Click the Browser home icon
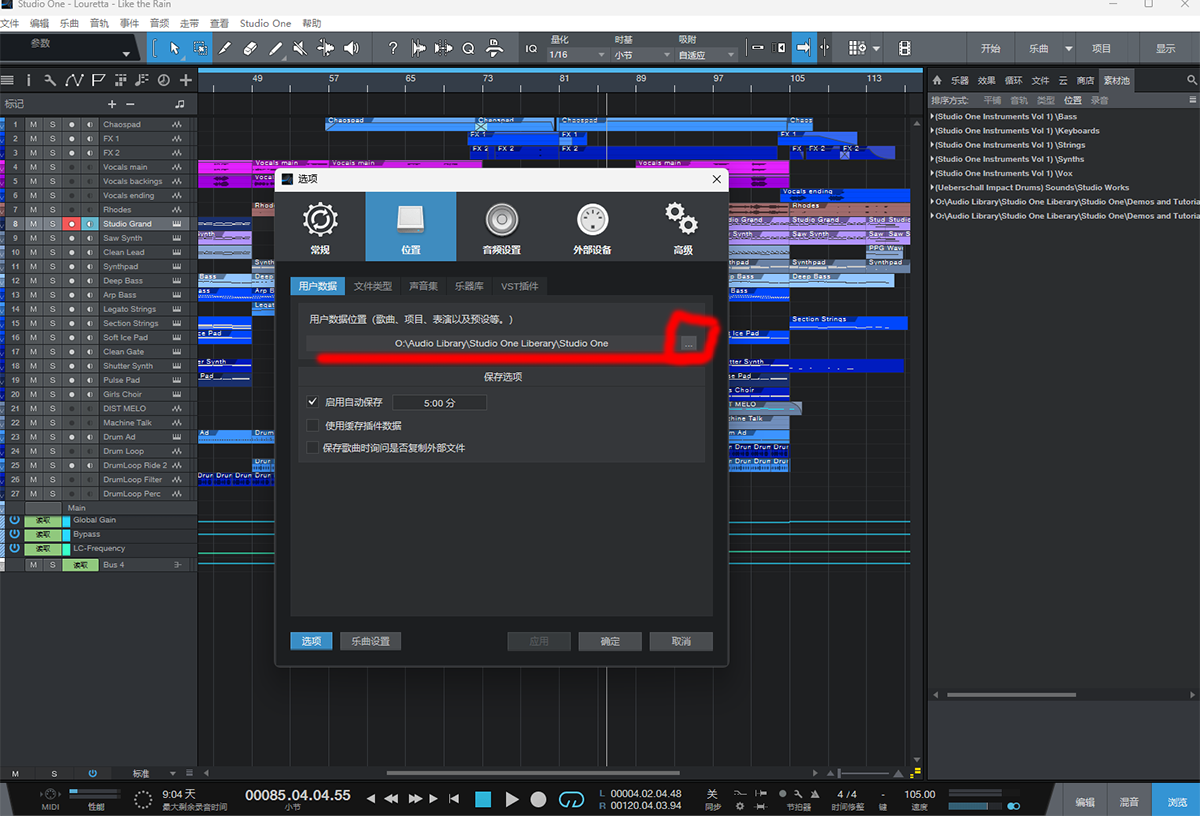This screenshot has width=1200, height=816. [x=938, y=80]
